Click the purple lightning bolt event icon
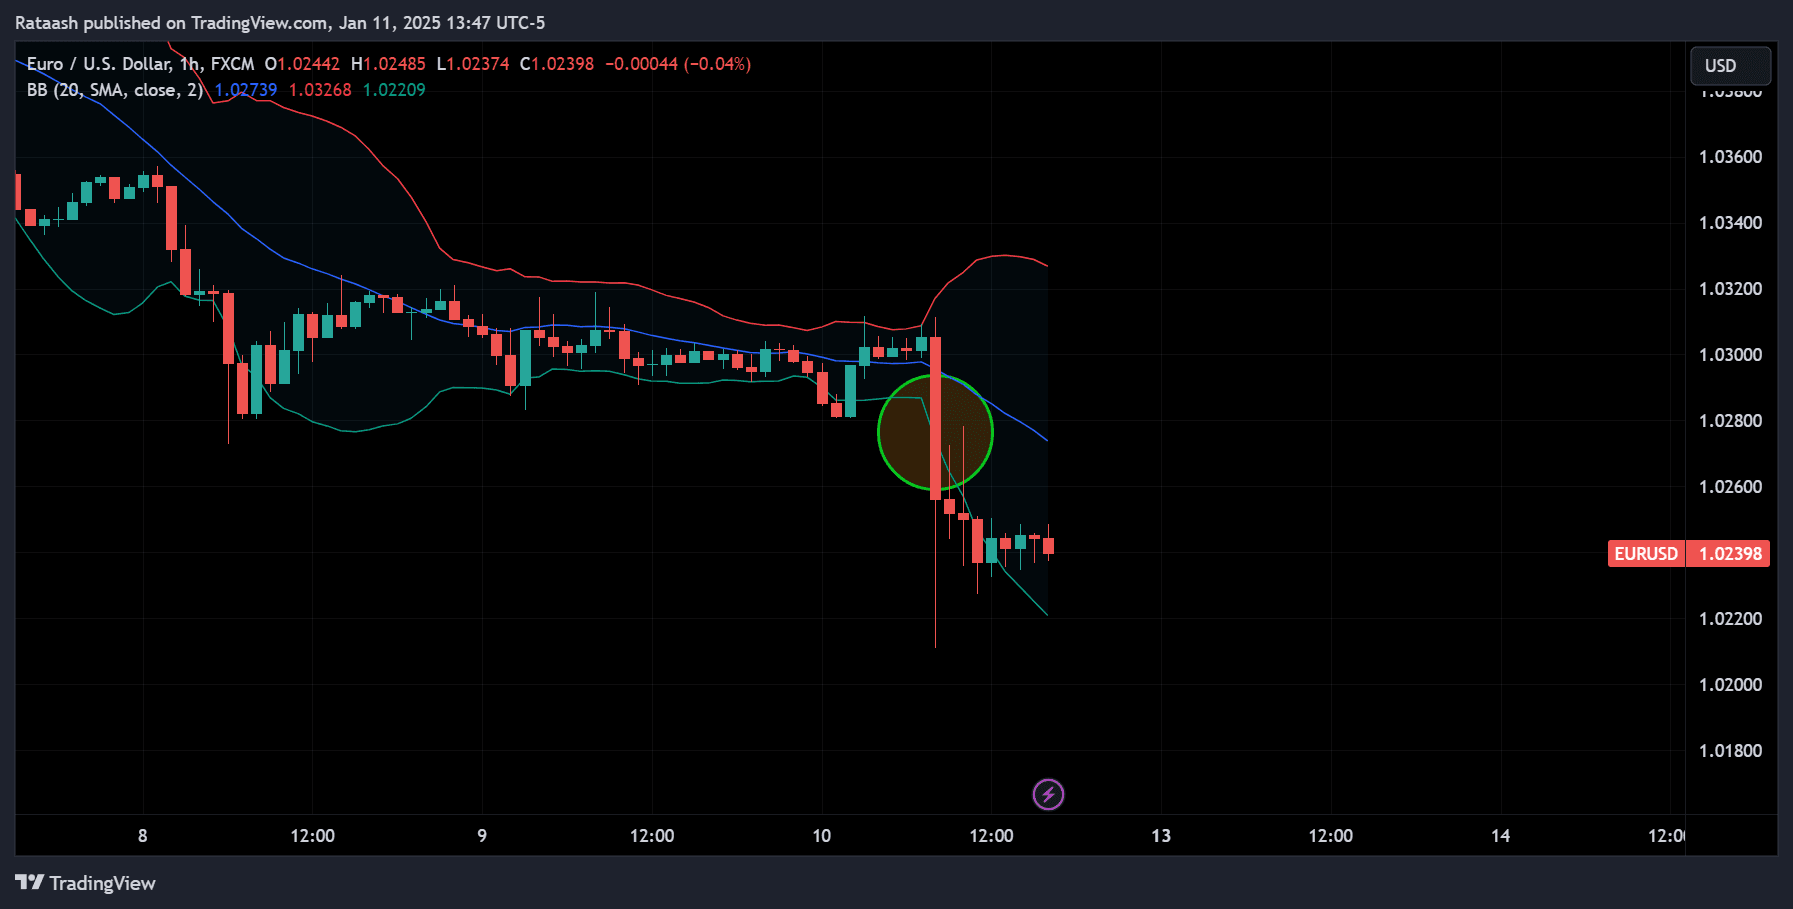1793x909 pixels. click(1048, 795)
